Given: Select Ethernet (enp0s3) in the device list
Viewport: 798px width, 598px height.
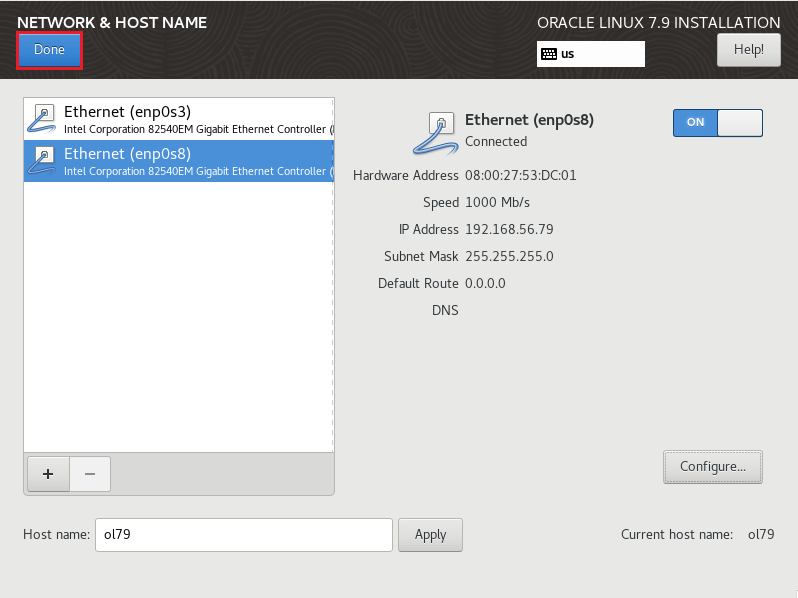Looking at the screenshot, I should [x=179, y=119].
